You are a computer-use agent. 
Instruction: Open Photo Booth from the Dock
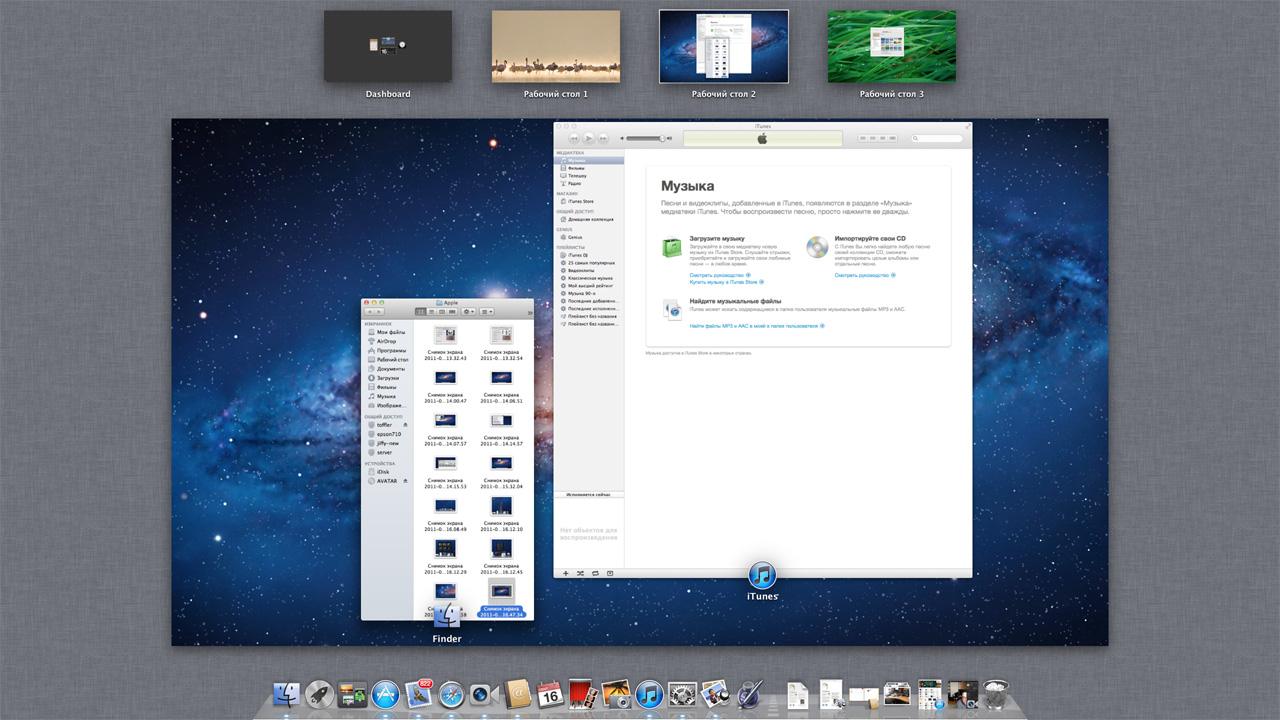click(582, 695)
